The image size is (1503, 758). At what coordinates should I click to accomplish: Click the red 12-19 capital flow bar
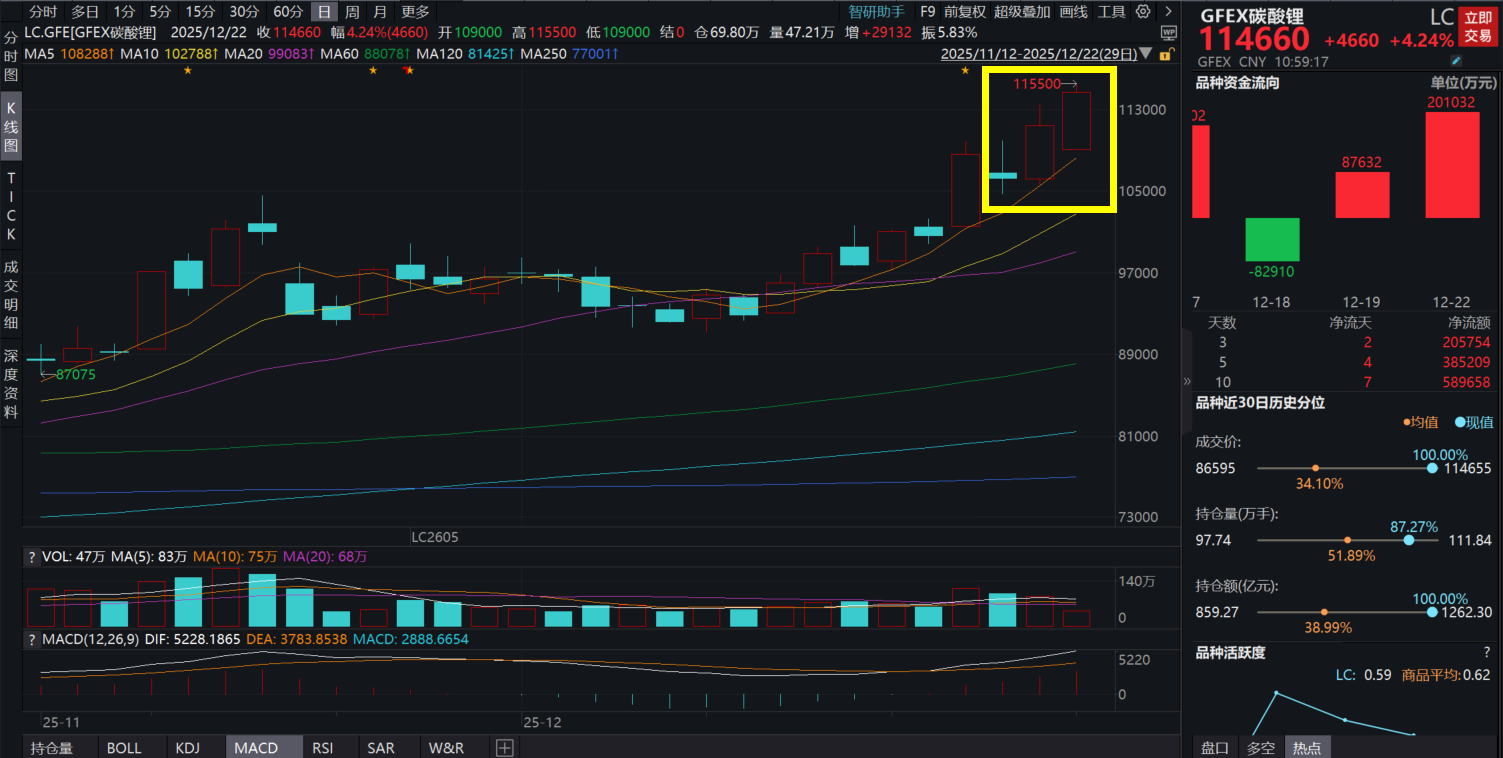click(1362, 195)
